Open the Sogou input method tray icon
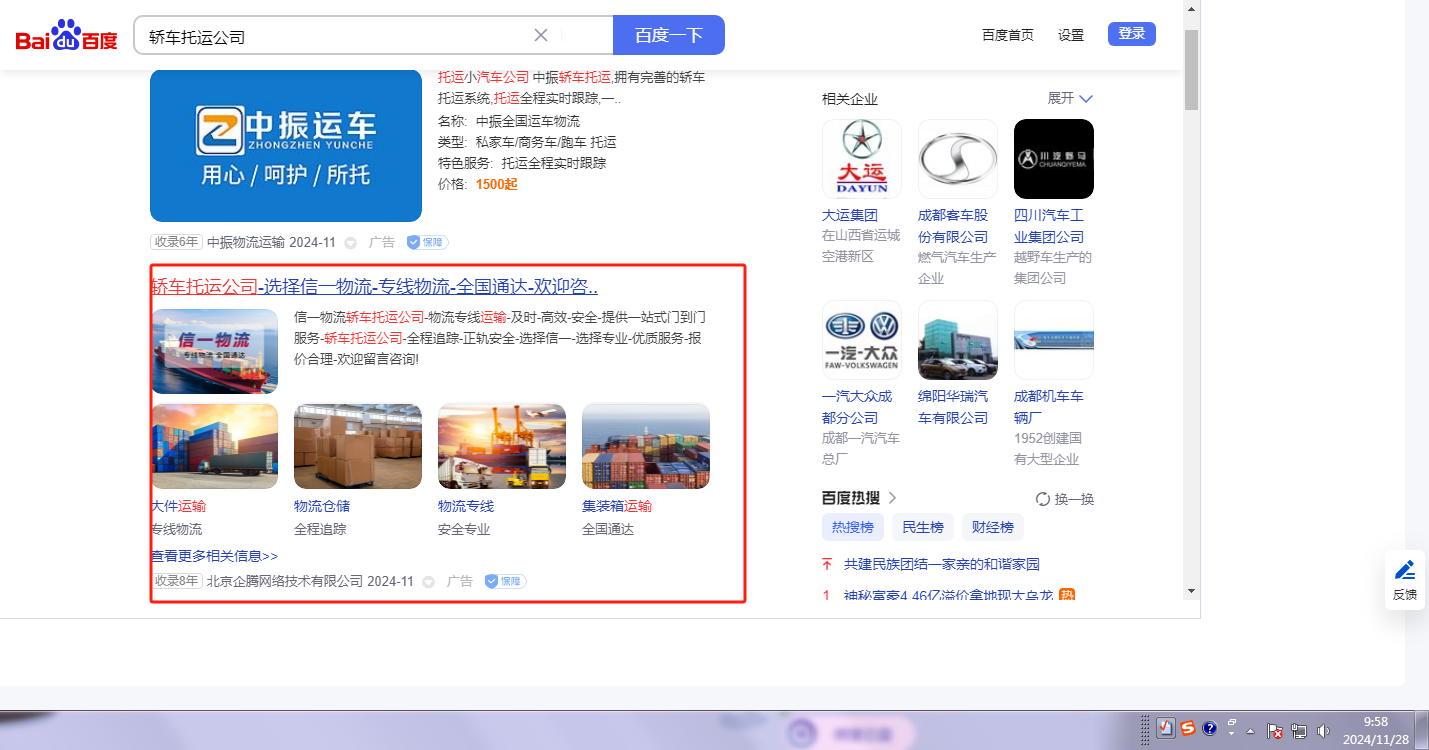 1187,729
